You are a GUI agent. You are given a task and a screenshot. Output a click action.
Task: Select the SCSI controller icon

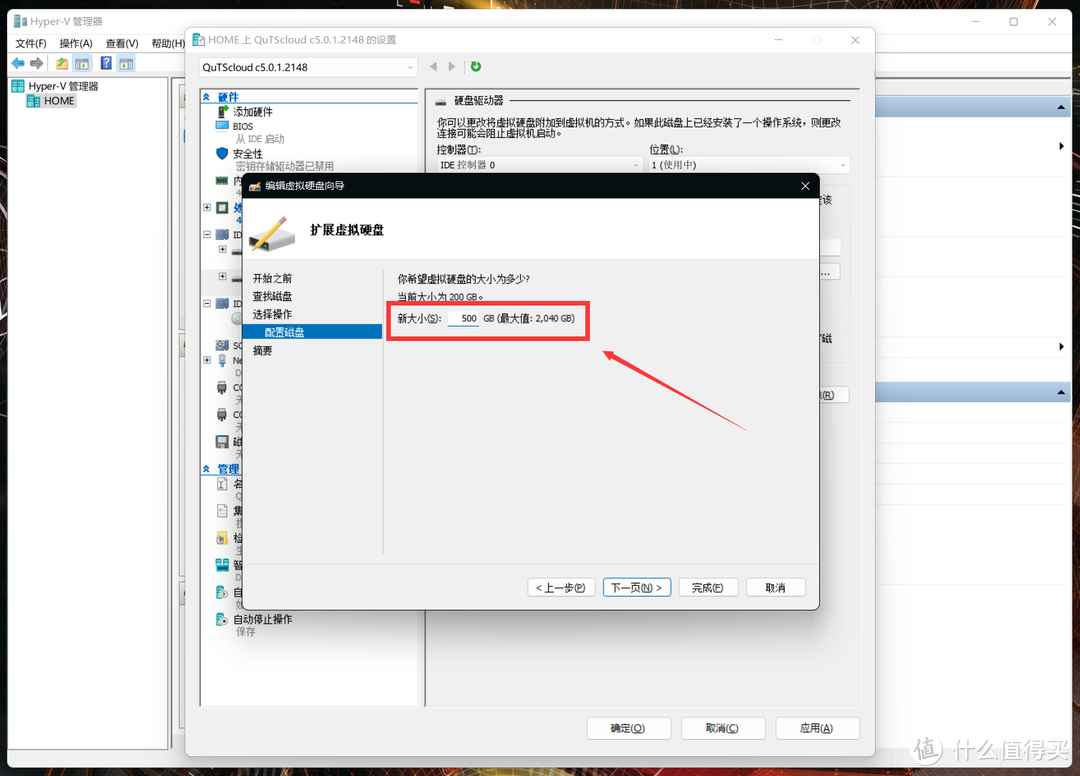coord(222,345)
